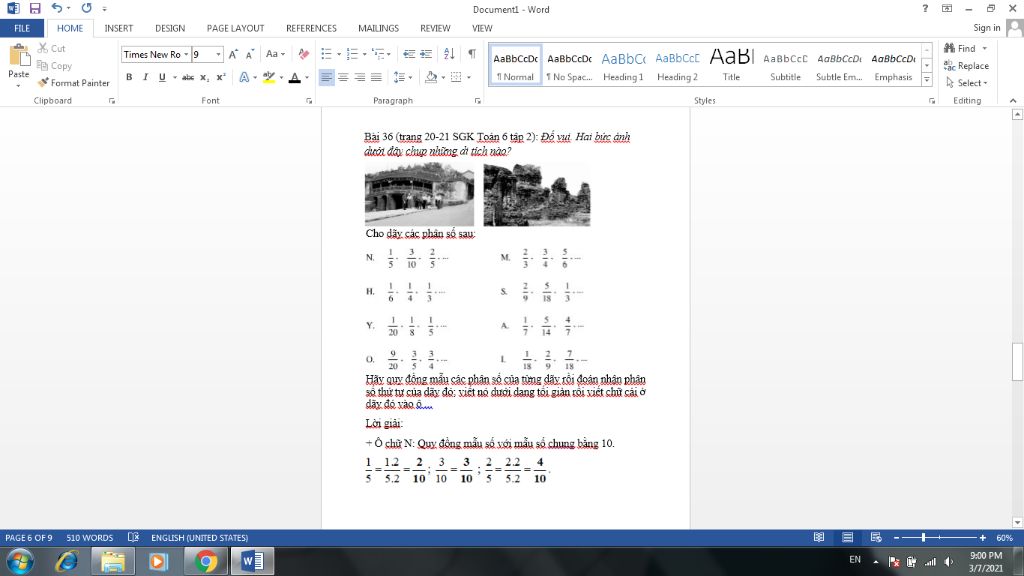Open Change Case dropdown
Viewport: 1024px width, 576px height.
pyautogui.click(x=275, y=54)
